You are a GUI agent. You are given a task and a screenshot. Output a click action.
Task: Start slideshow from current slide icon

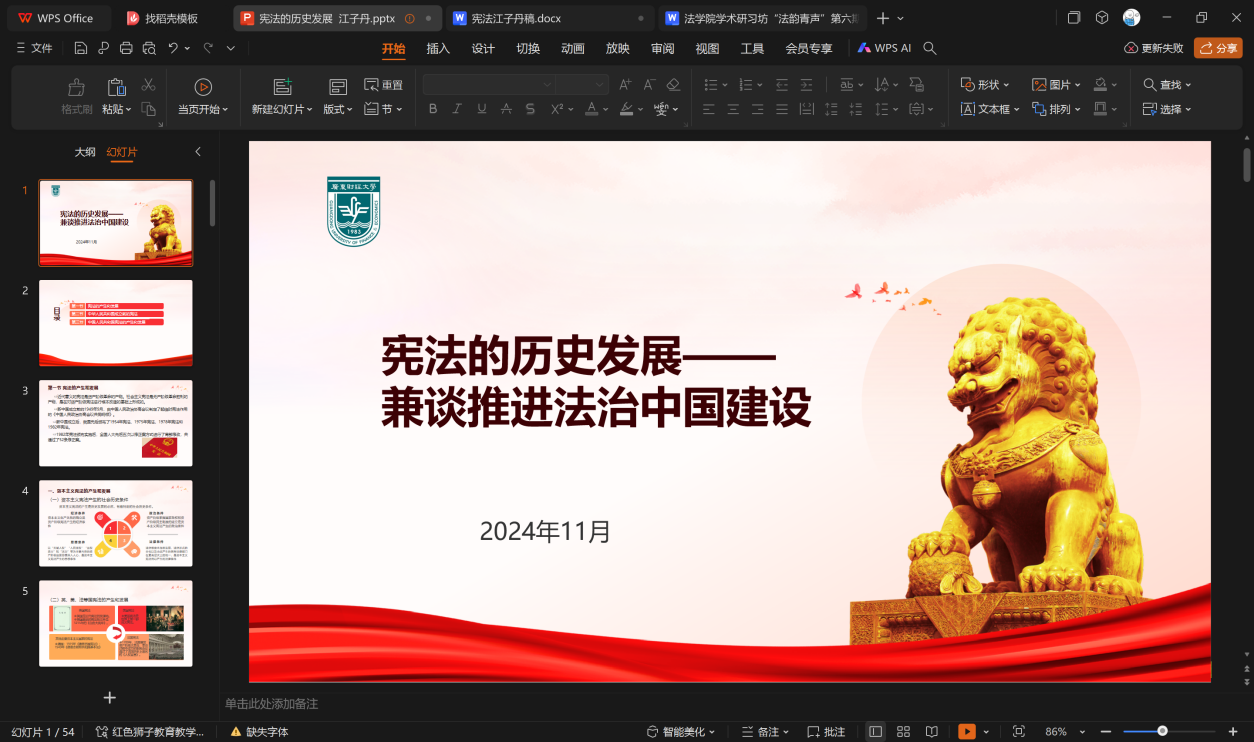(x=203, y=88)
